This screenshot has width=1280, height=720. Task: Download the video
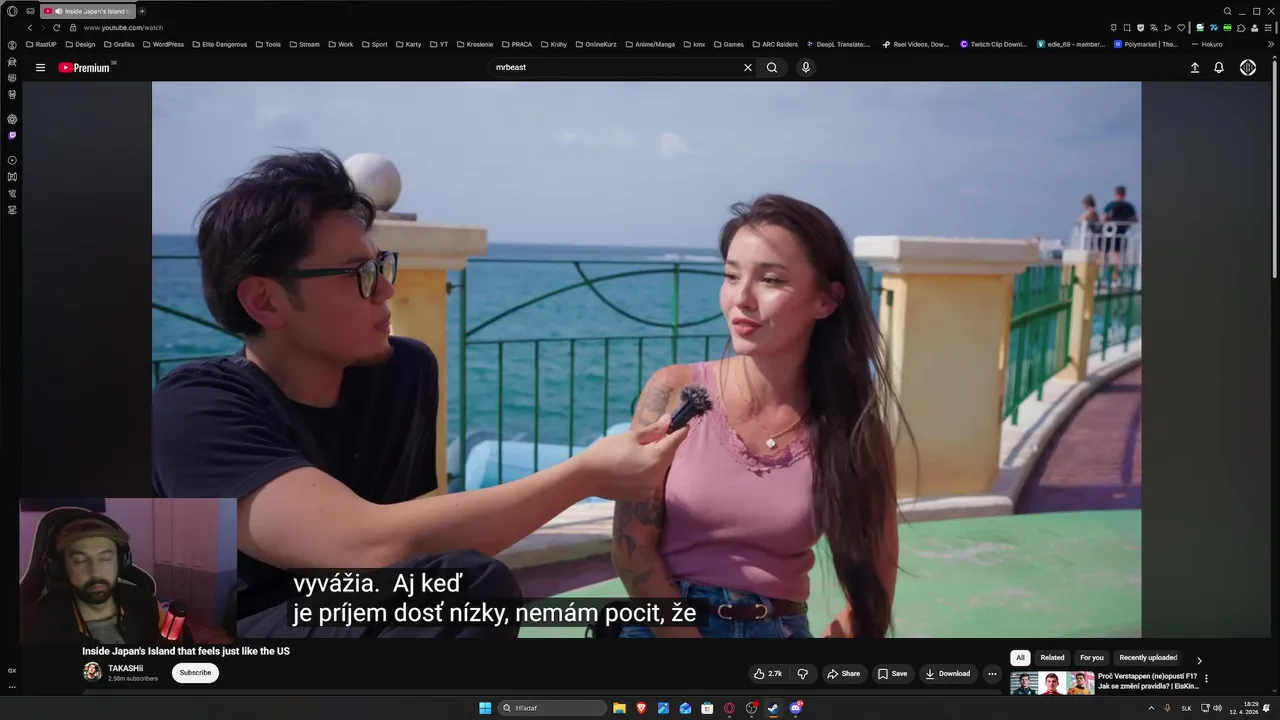point(947,674)
